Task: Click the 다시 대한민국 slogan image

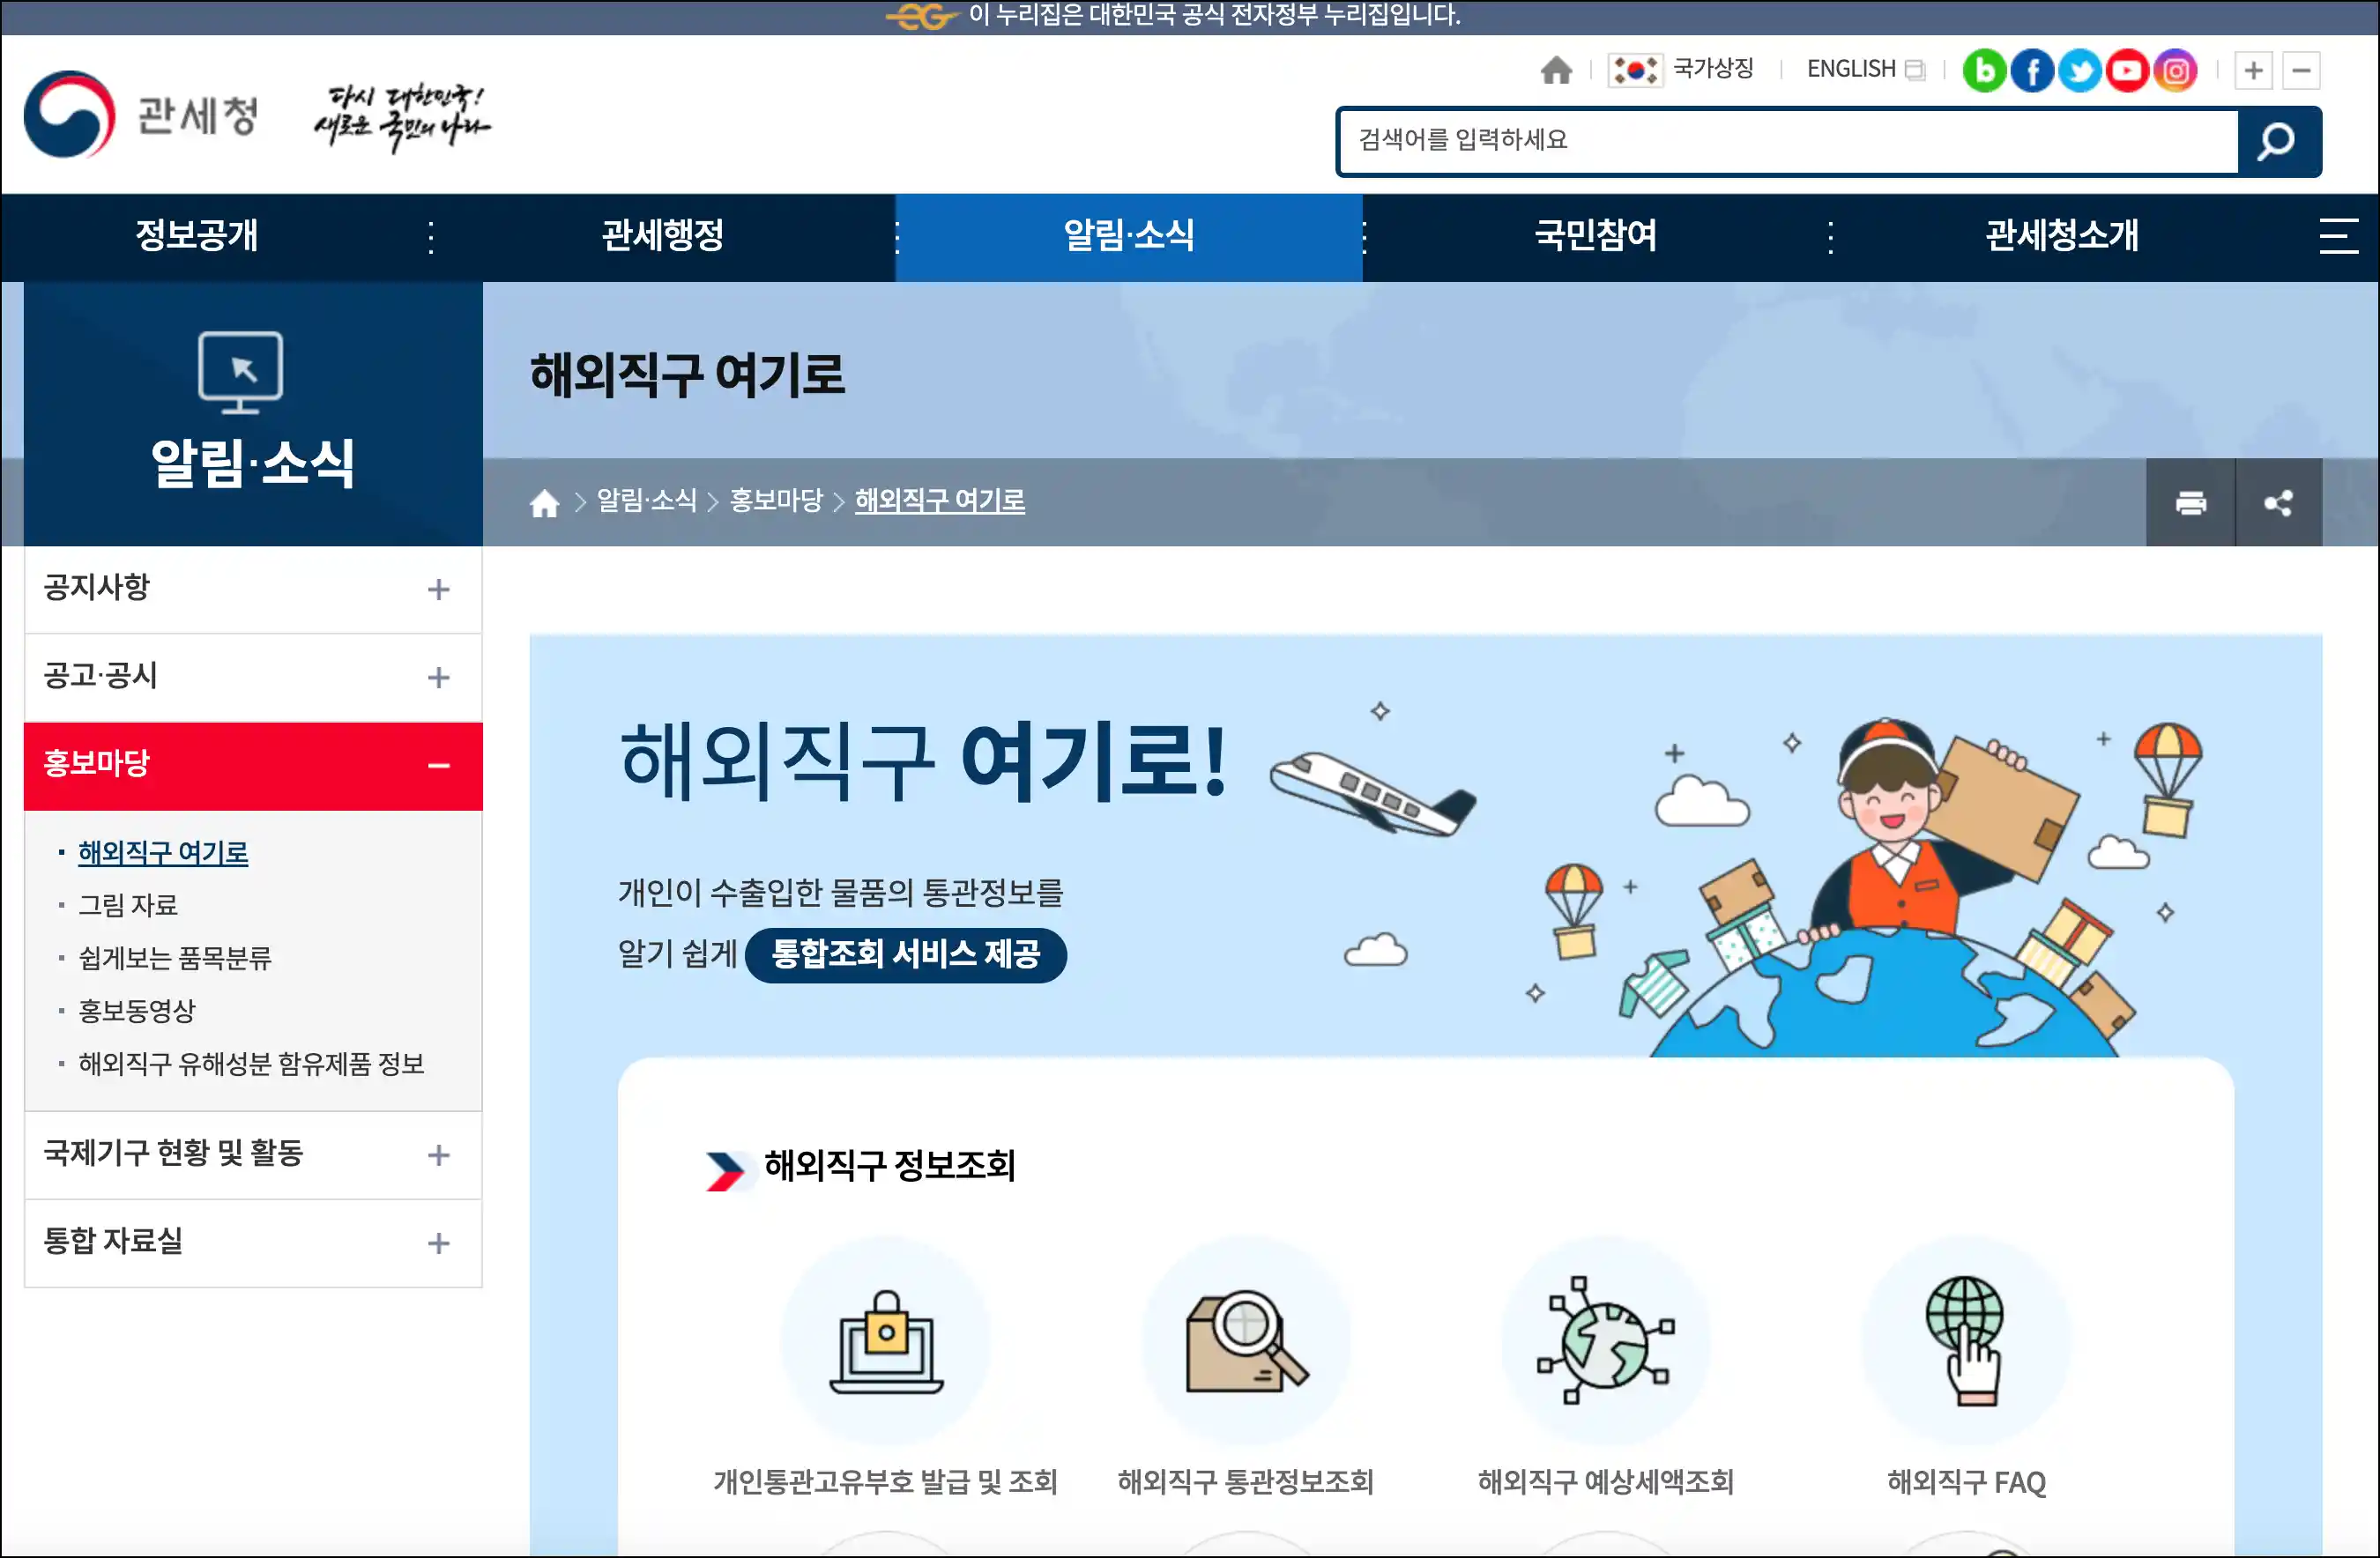Action: [402, 118]
